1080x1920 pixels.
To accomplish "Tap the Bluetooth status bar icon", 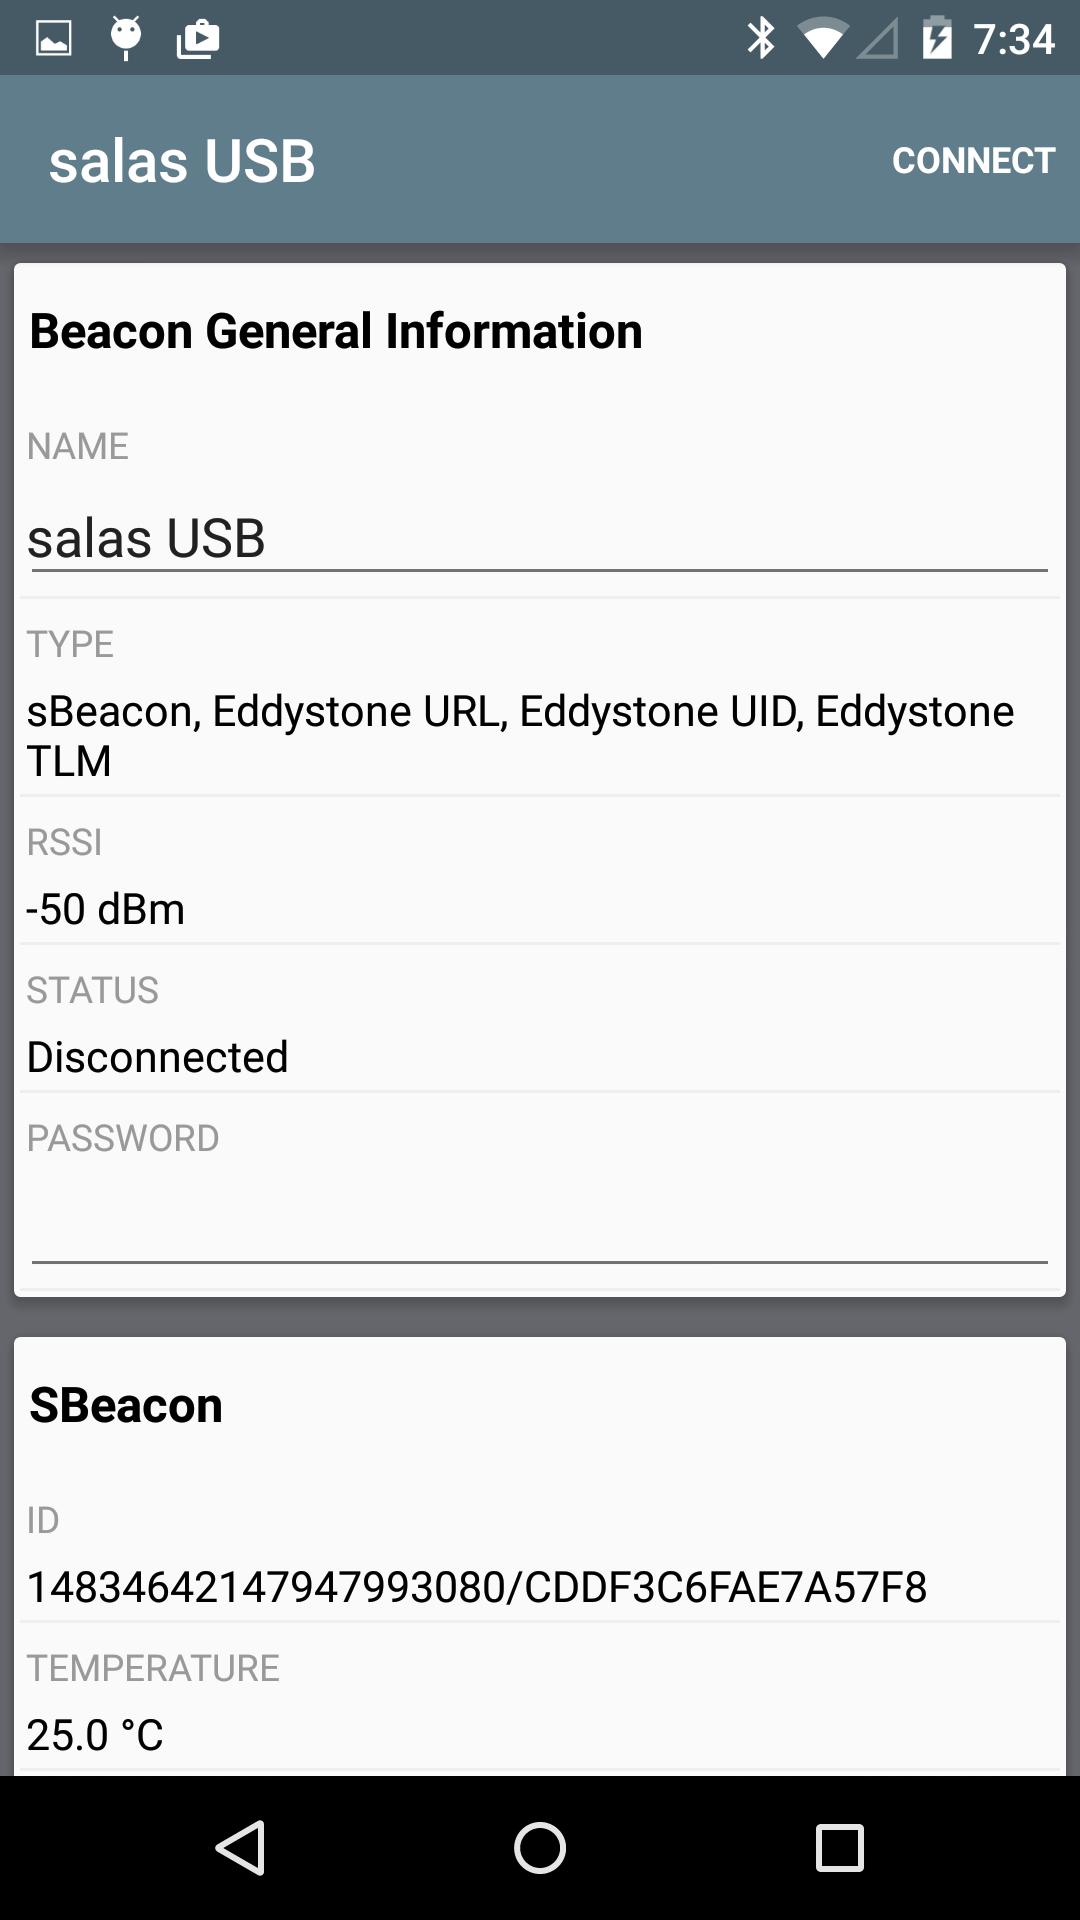I will pyautogui.click(x=761, y=38).
